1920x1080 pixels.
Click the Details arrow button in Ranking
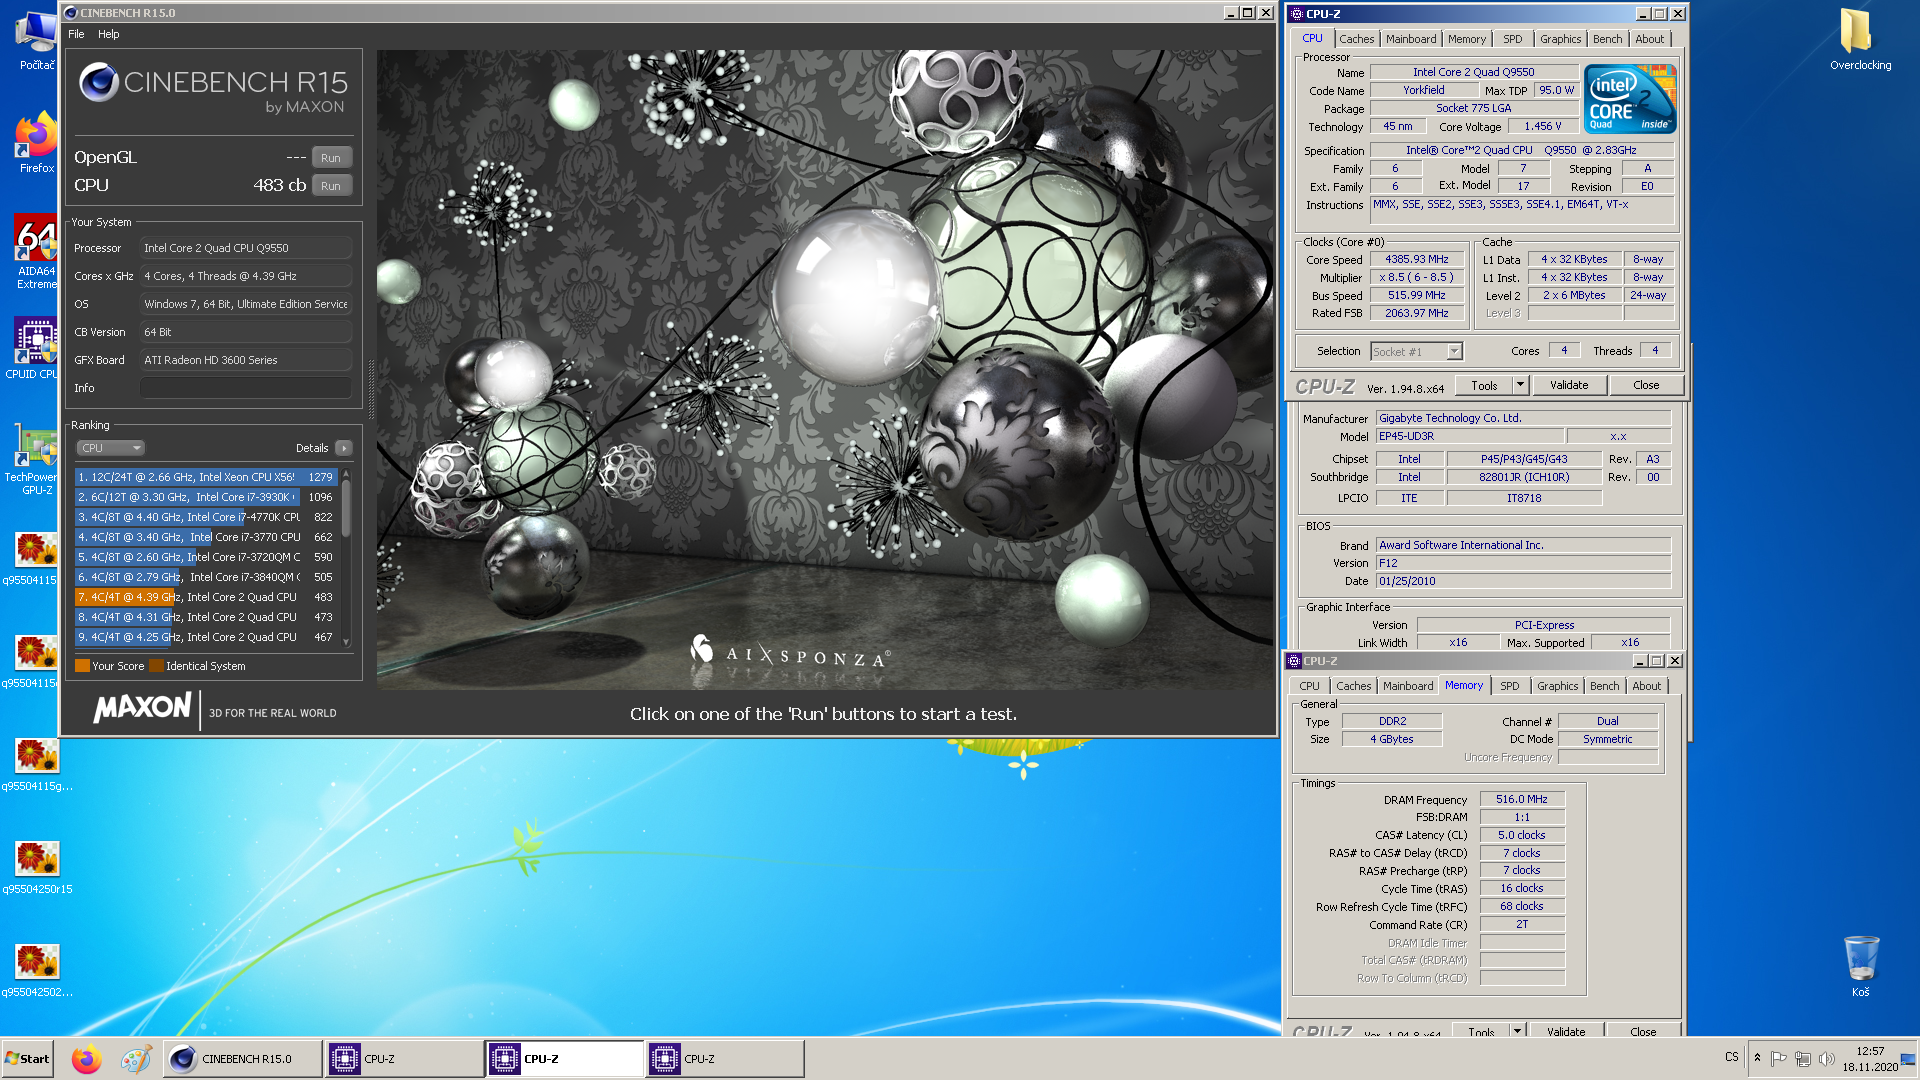pyautogui.click(x=343, y=448)
